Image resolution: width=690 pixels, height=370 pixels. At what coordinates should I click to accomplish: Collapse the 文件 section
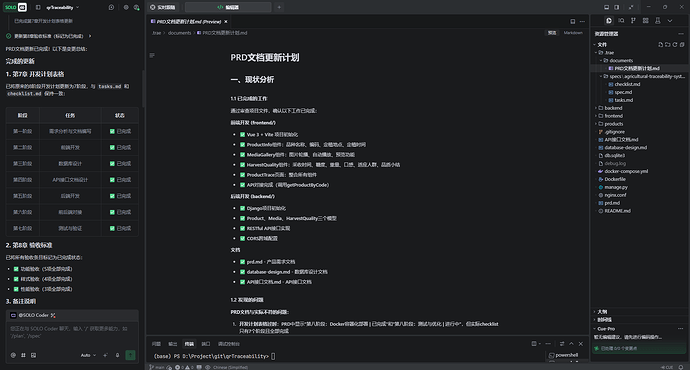[601, 44]
